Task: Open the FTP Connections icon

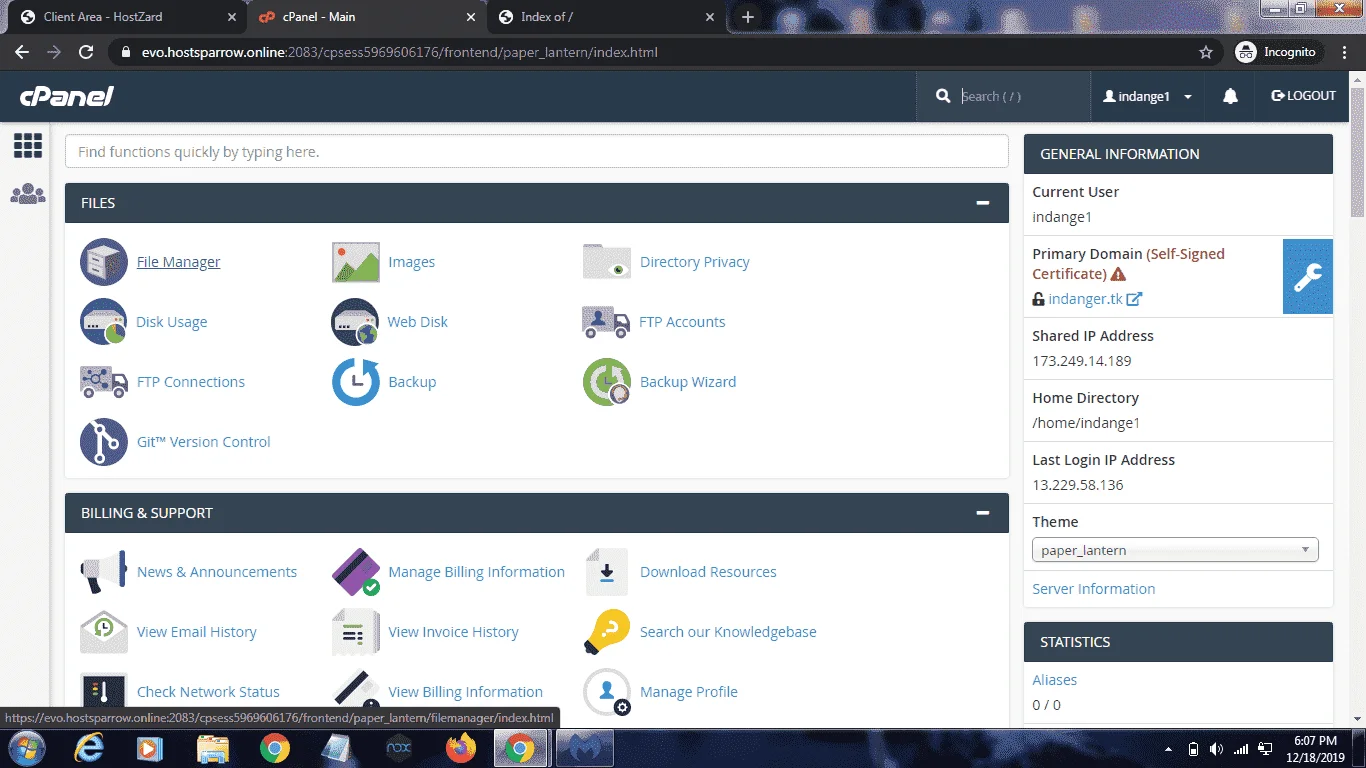Action: click(104, 382)
